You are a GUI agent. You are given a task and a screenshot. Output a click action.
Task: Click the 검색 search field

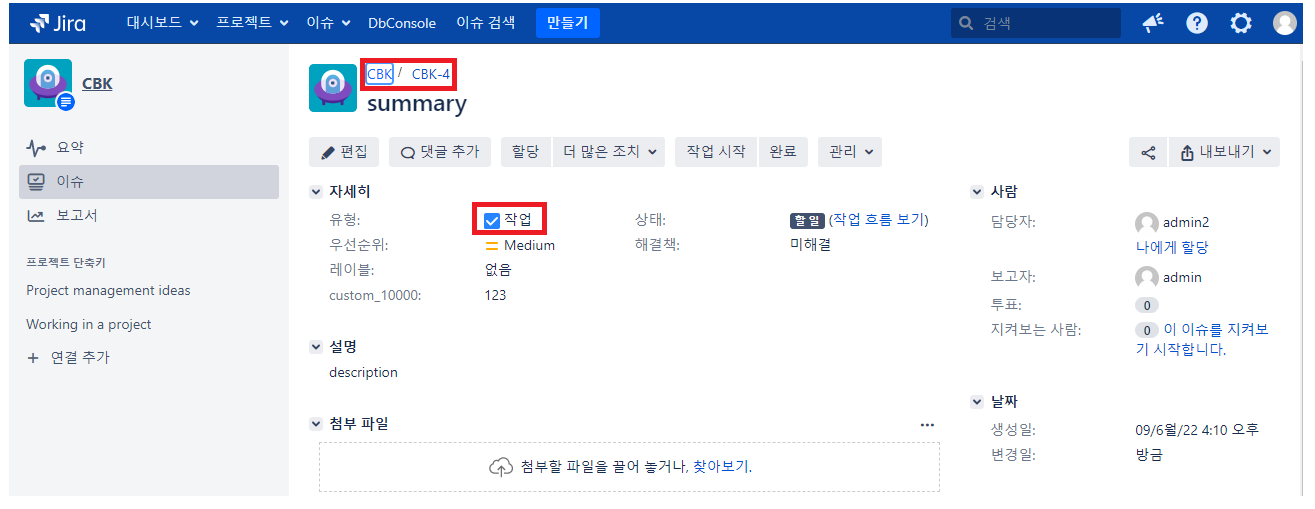coord(1035,23)
